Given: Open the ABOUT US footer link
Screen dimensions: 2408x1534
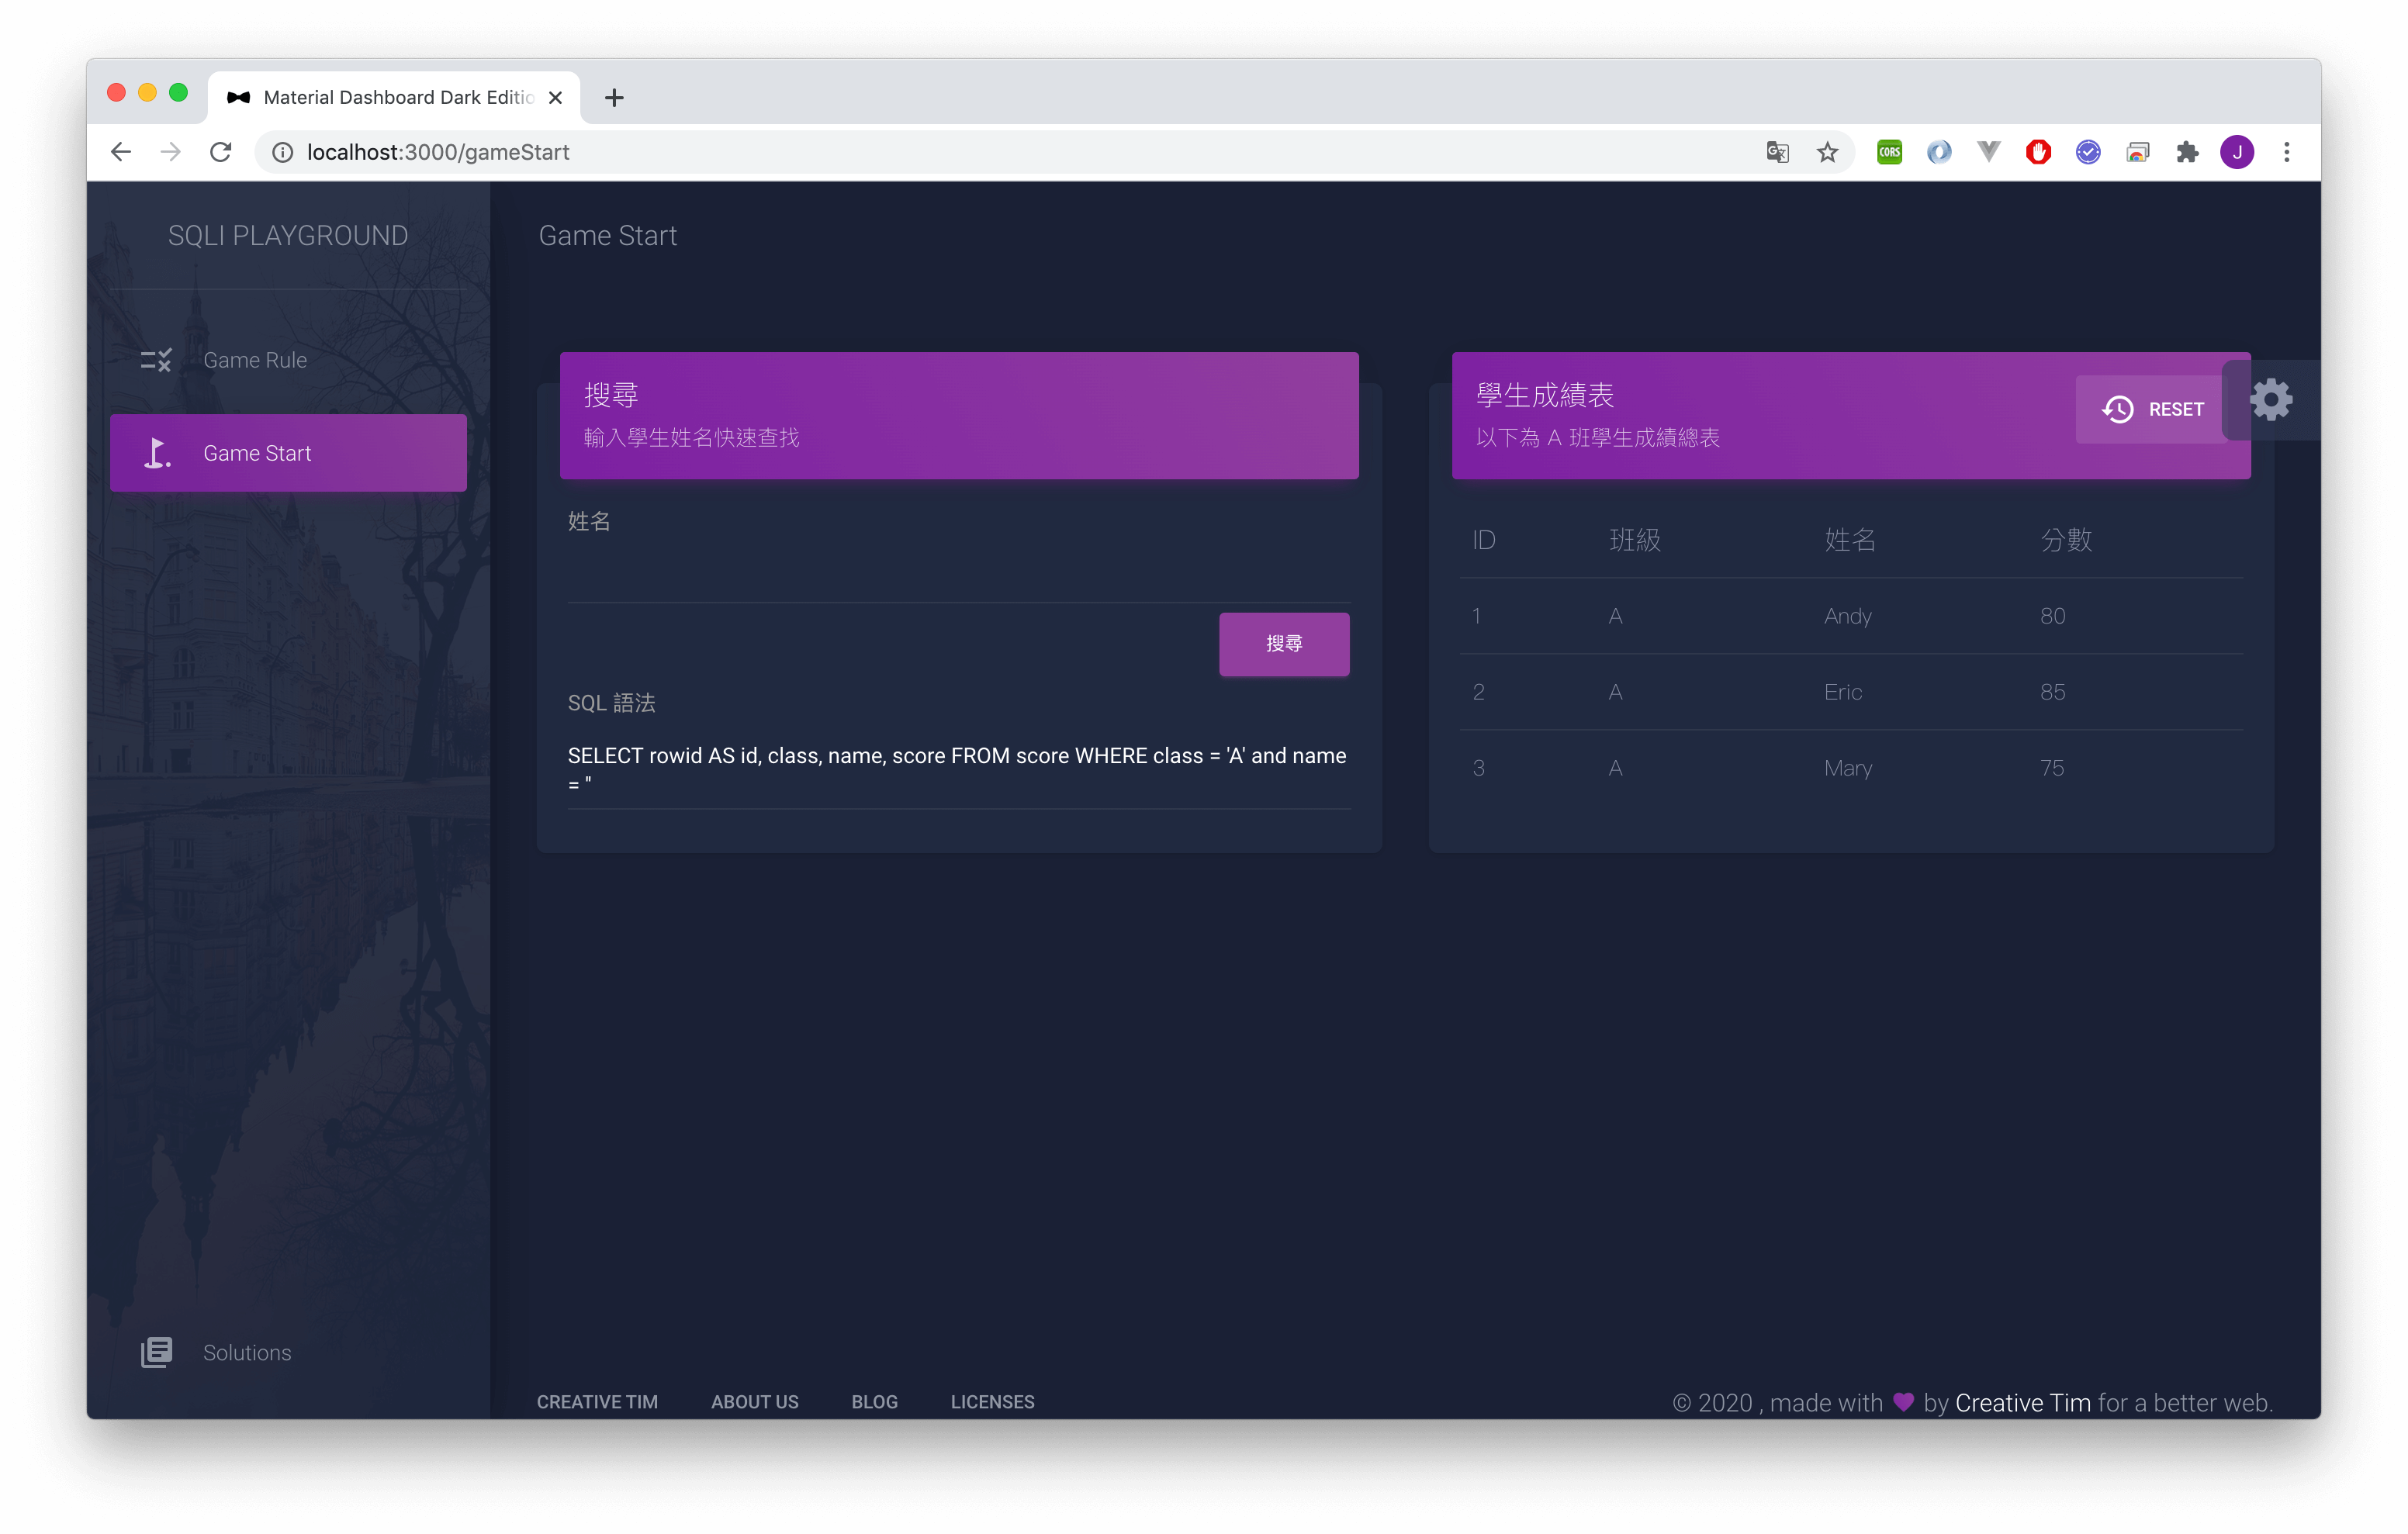Looking at the screenshot, I should click(754, 1402).
